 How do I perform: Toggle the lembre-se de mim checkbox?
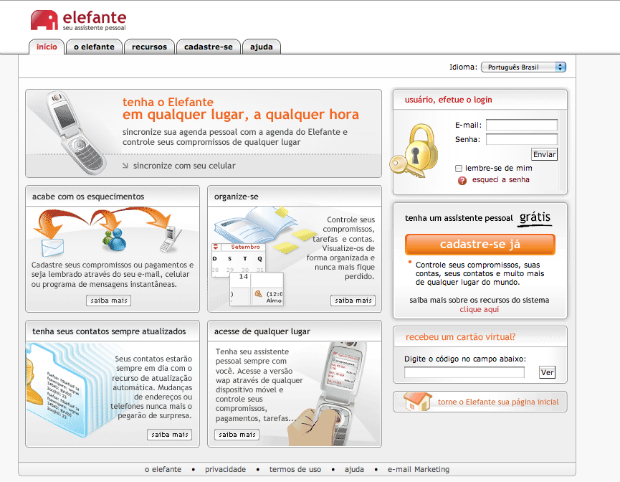458,168
